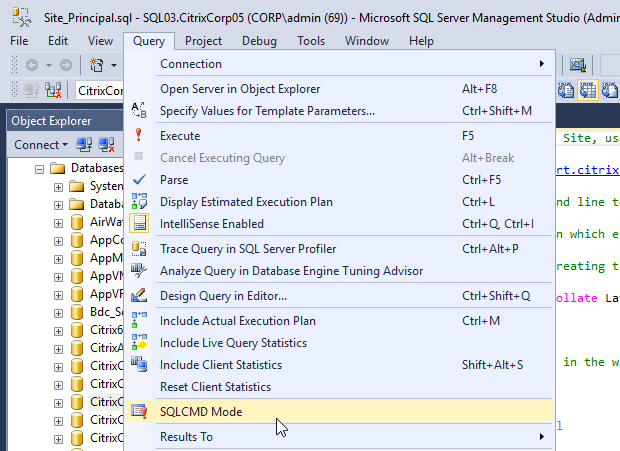Click the Results to File toolbar icon

(610, 90)
